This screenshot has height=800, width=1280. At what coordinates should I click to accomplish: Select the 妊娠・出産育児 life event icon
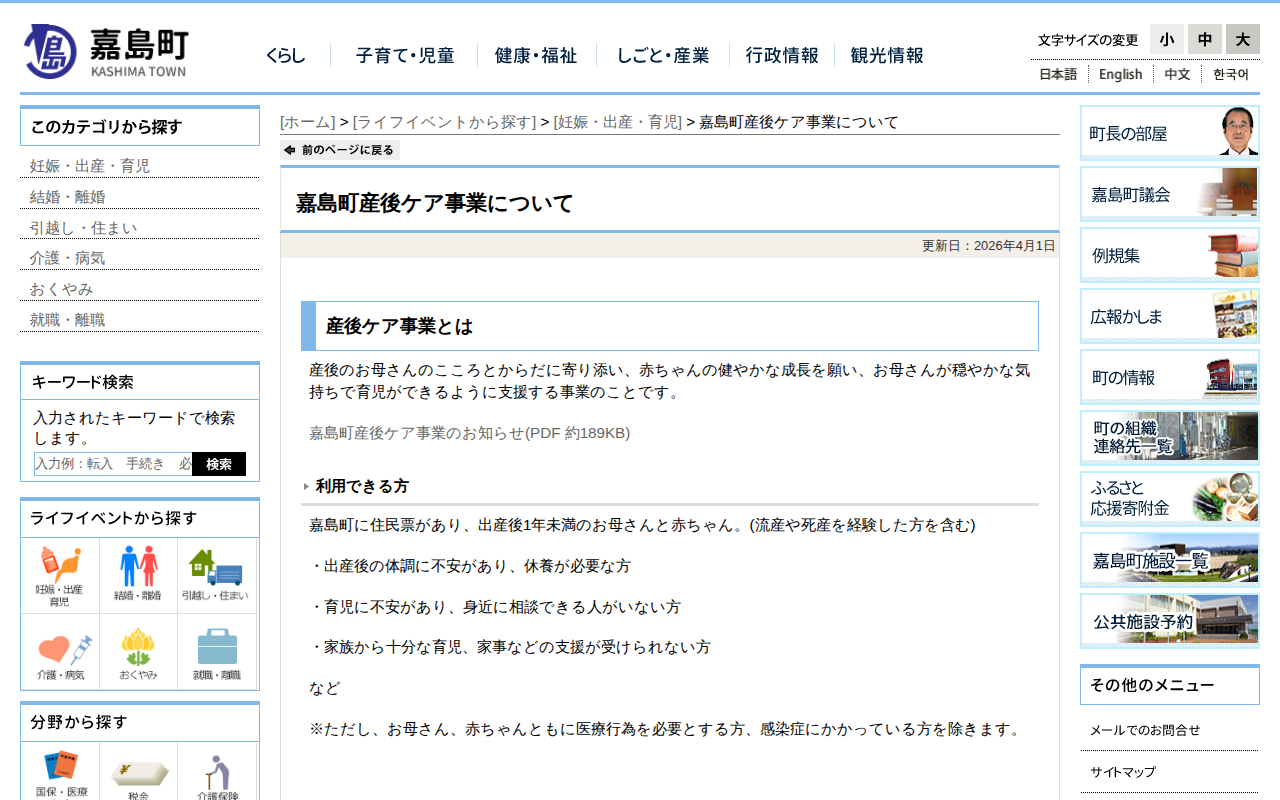pos(60,575)
